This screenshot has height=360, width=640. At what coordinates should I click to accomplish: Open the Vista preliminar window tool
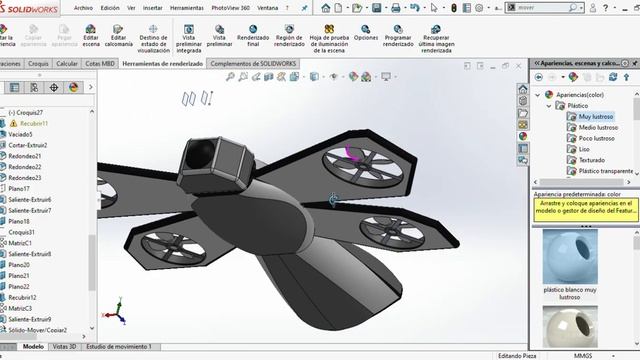tap(219, 35)
